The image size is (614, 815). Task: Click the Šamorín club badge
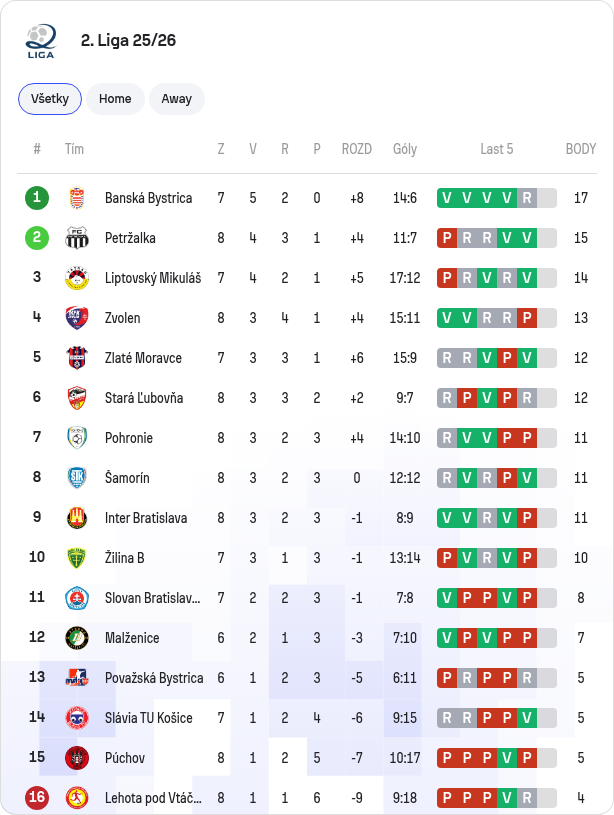click(x=77, y=478)
